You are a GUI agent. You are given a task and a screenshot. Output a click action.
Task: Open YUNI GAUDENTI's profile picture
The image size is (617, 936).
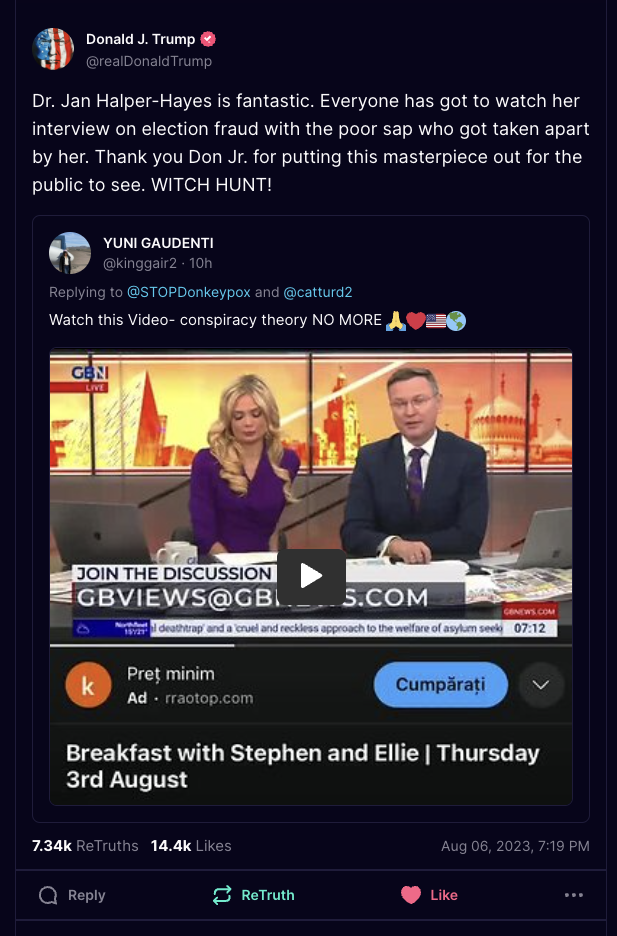click(70, 253)
